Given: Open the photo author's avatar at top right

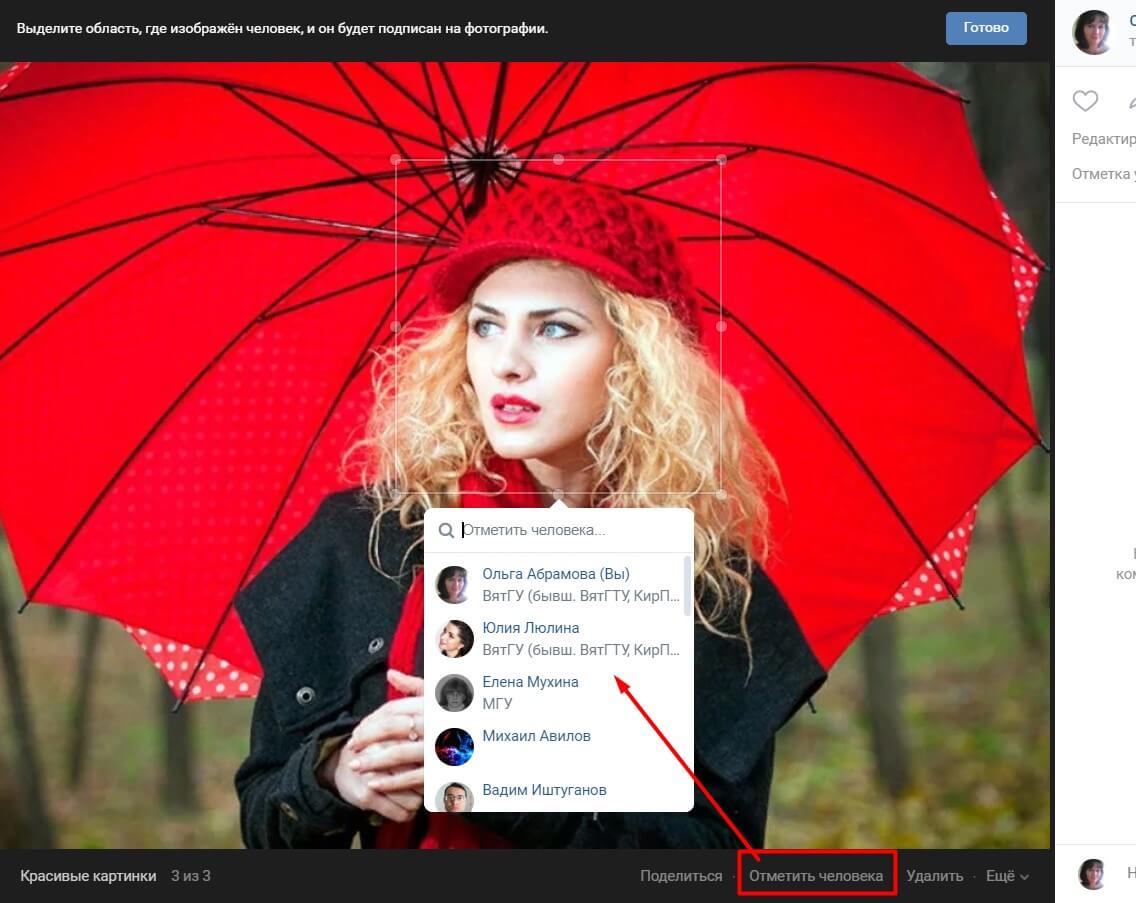Looking at the screenshot, I should (1092, 32).
